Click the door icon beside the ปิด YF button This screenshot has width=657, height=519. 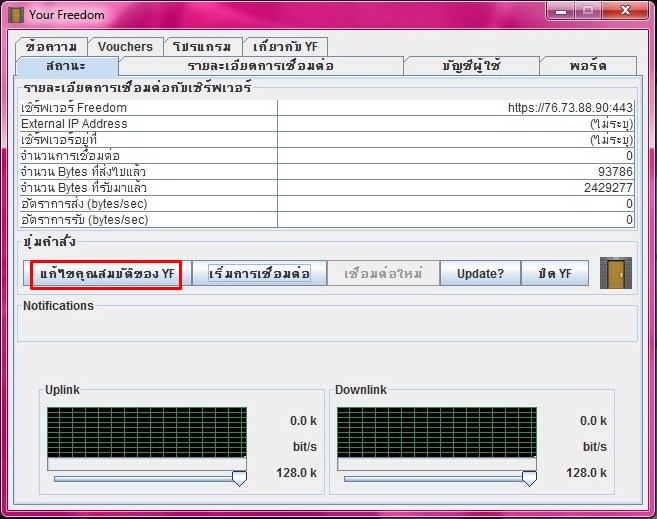616,273
